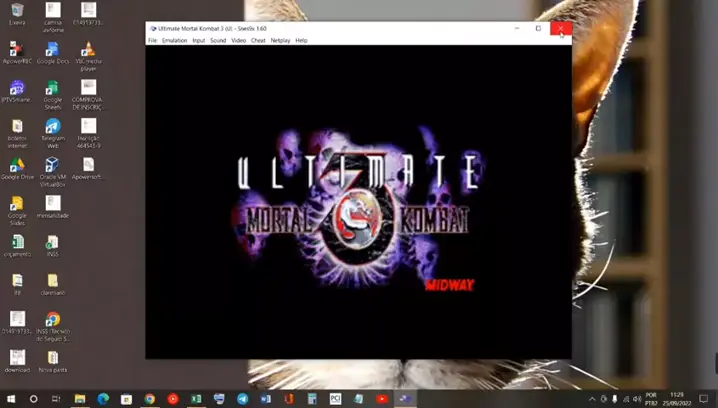
Task: Close the Snes9x emulator window
Action: (x=561, y=28)
